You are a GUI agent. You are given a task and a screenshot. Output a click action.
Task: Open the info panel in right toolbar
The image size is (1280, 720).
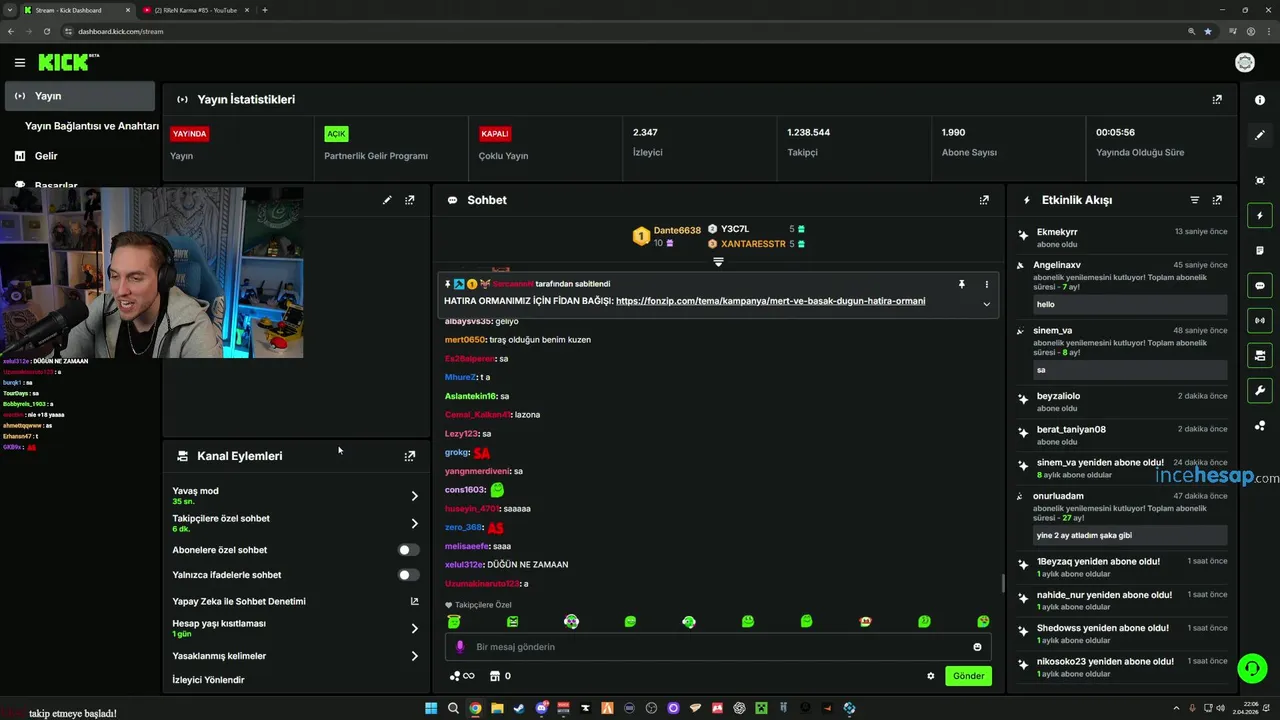click(x=1260, y=100)
